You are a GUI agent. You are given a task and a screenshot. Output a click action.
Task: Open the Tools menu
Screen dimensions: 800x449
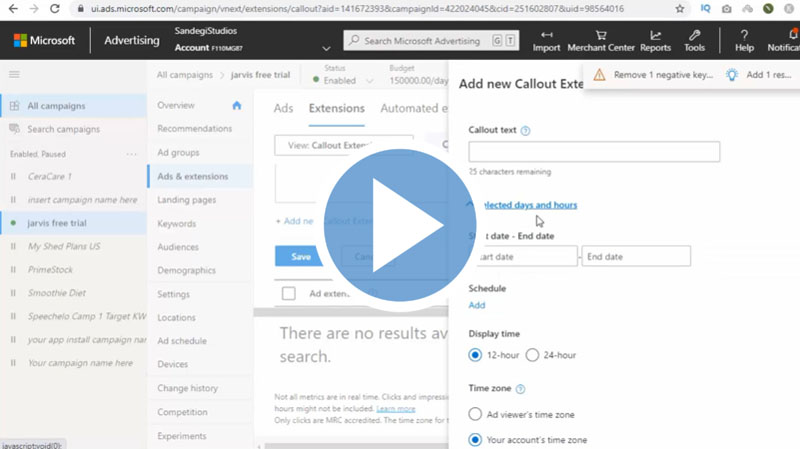tap(694, 41)
